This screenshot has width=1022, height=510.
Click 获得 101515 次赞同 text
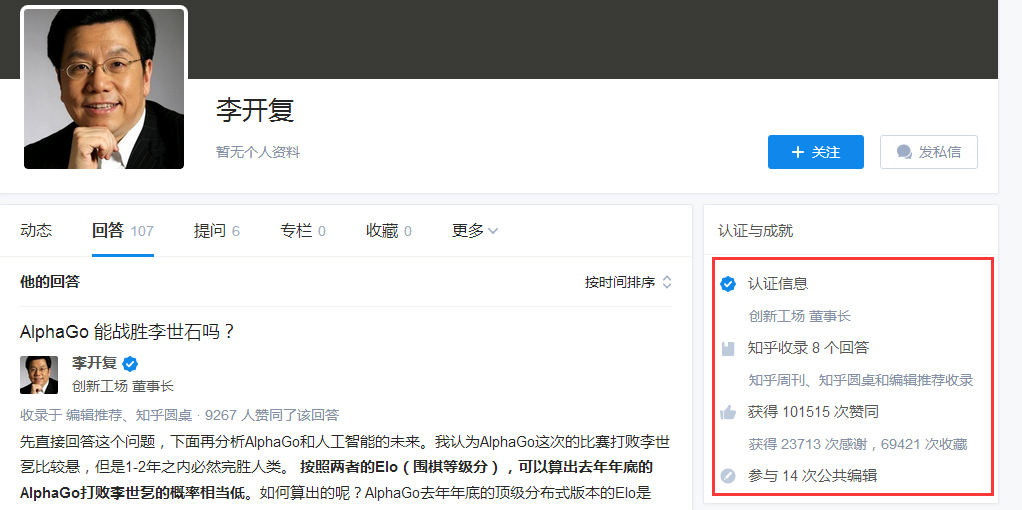click(813, 412)
